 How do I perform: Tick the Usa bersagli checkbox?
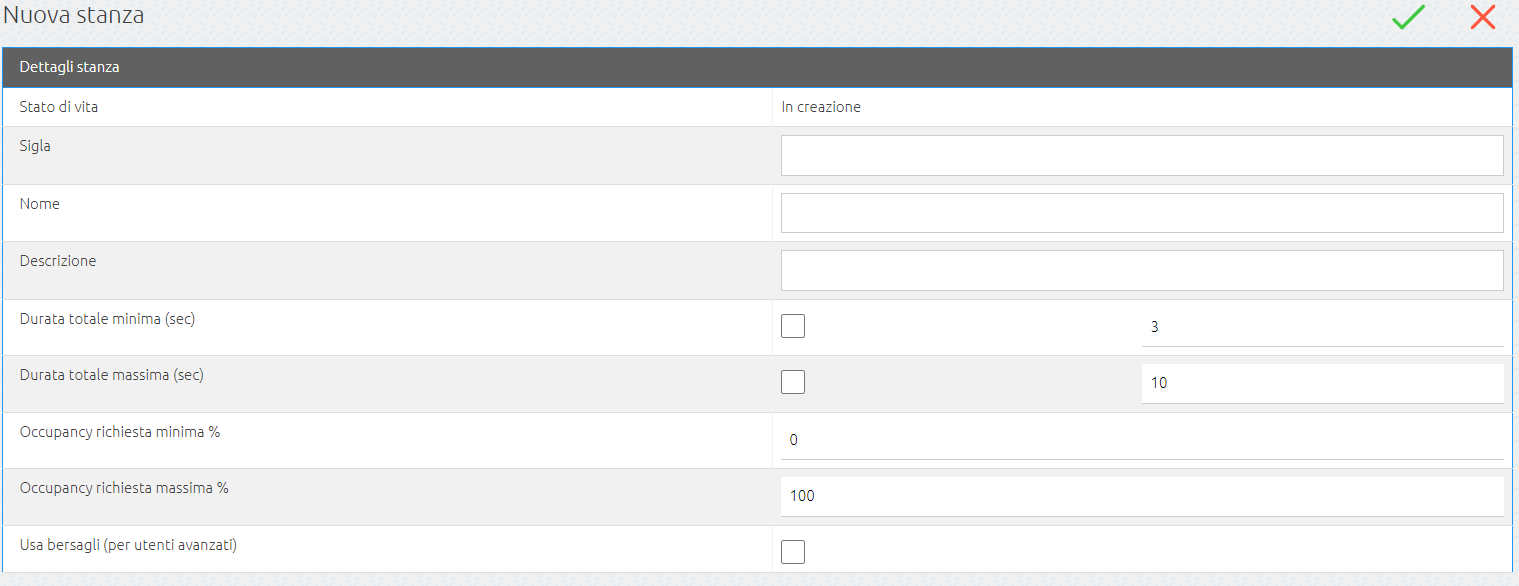click(x=793, y=552)
